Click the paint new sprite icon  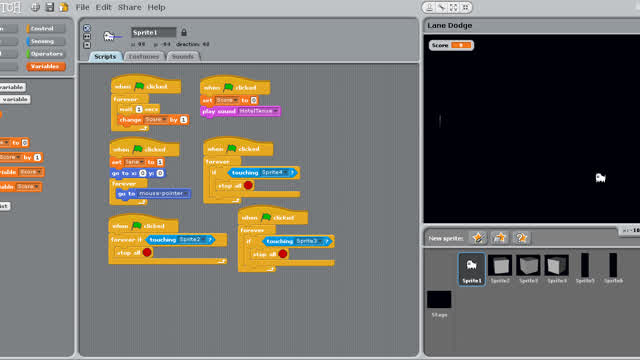click(478, 238)
